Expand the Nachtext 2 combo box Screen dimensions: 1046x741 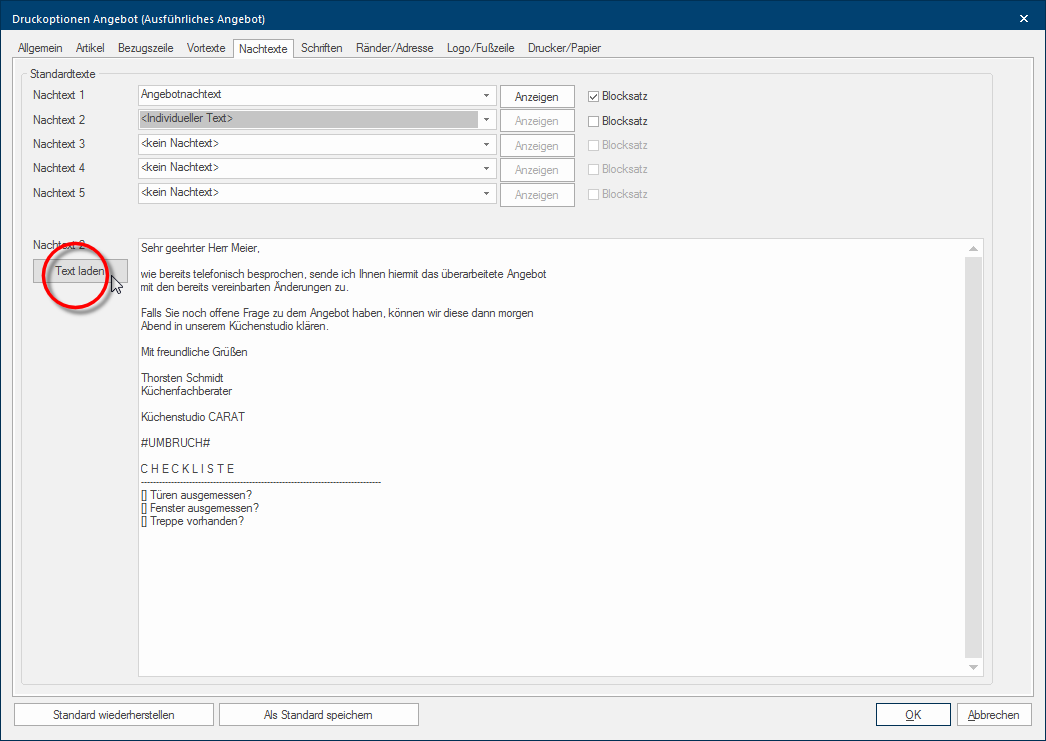pyautogui.click(x=486, y=120)
